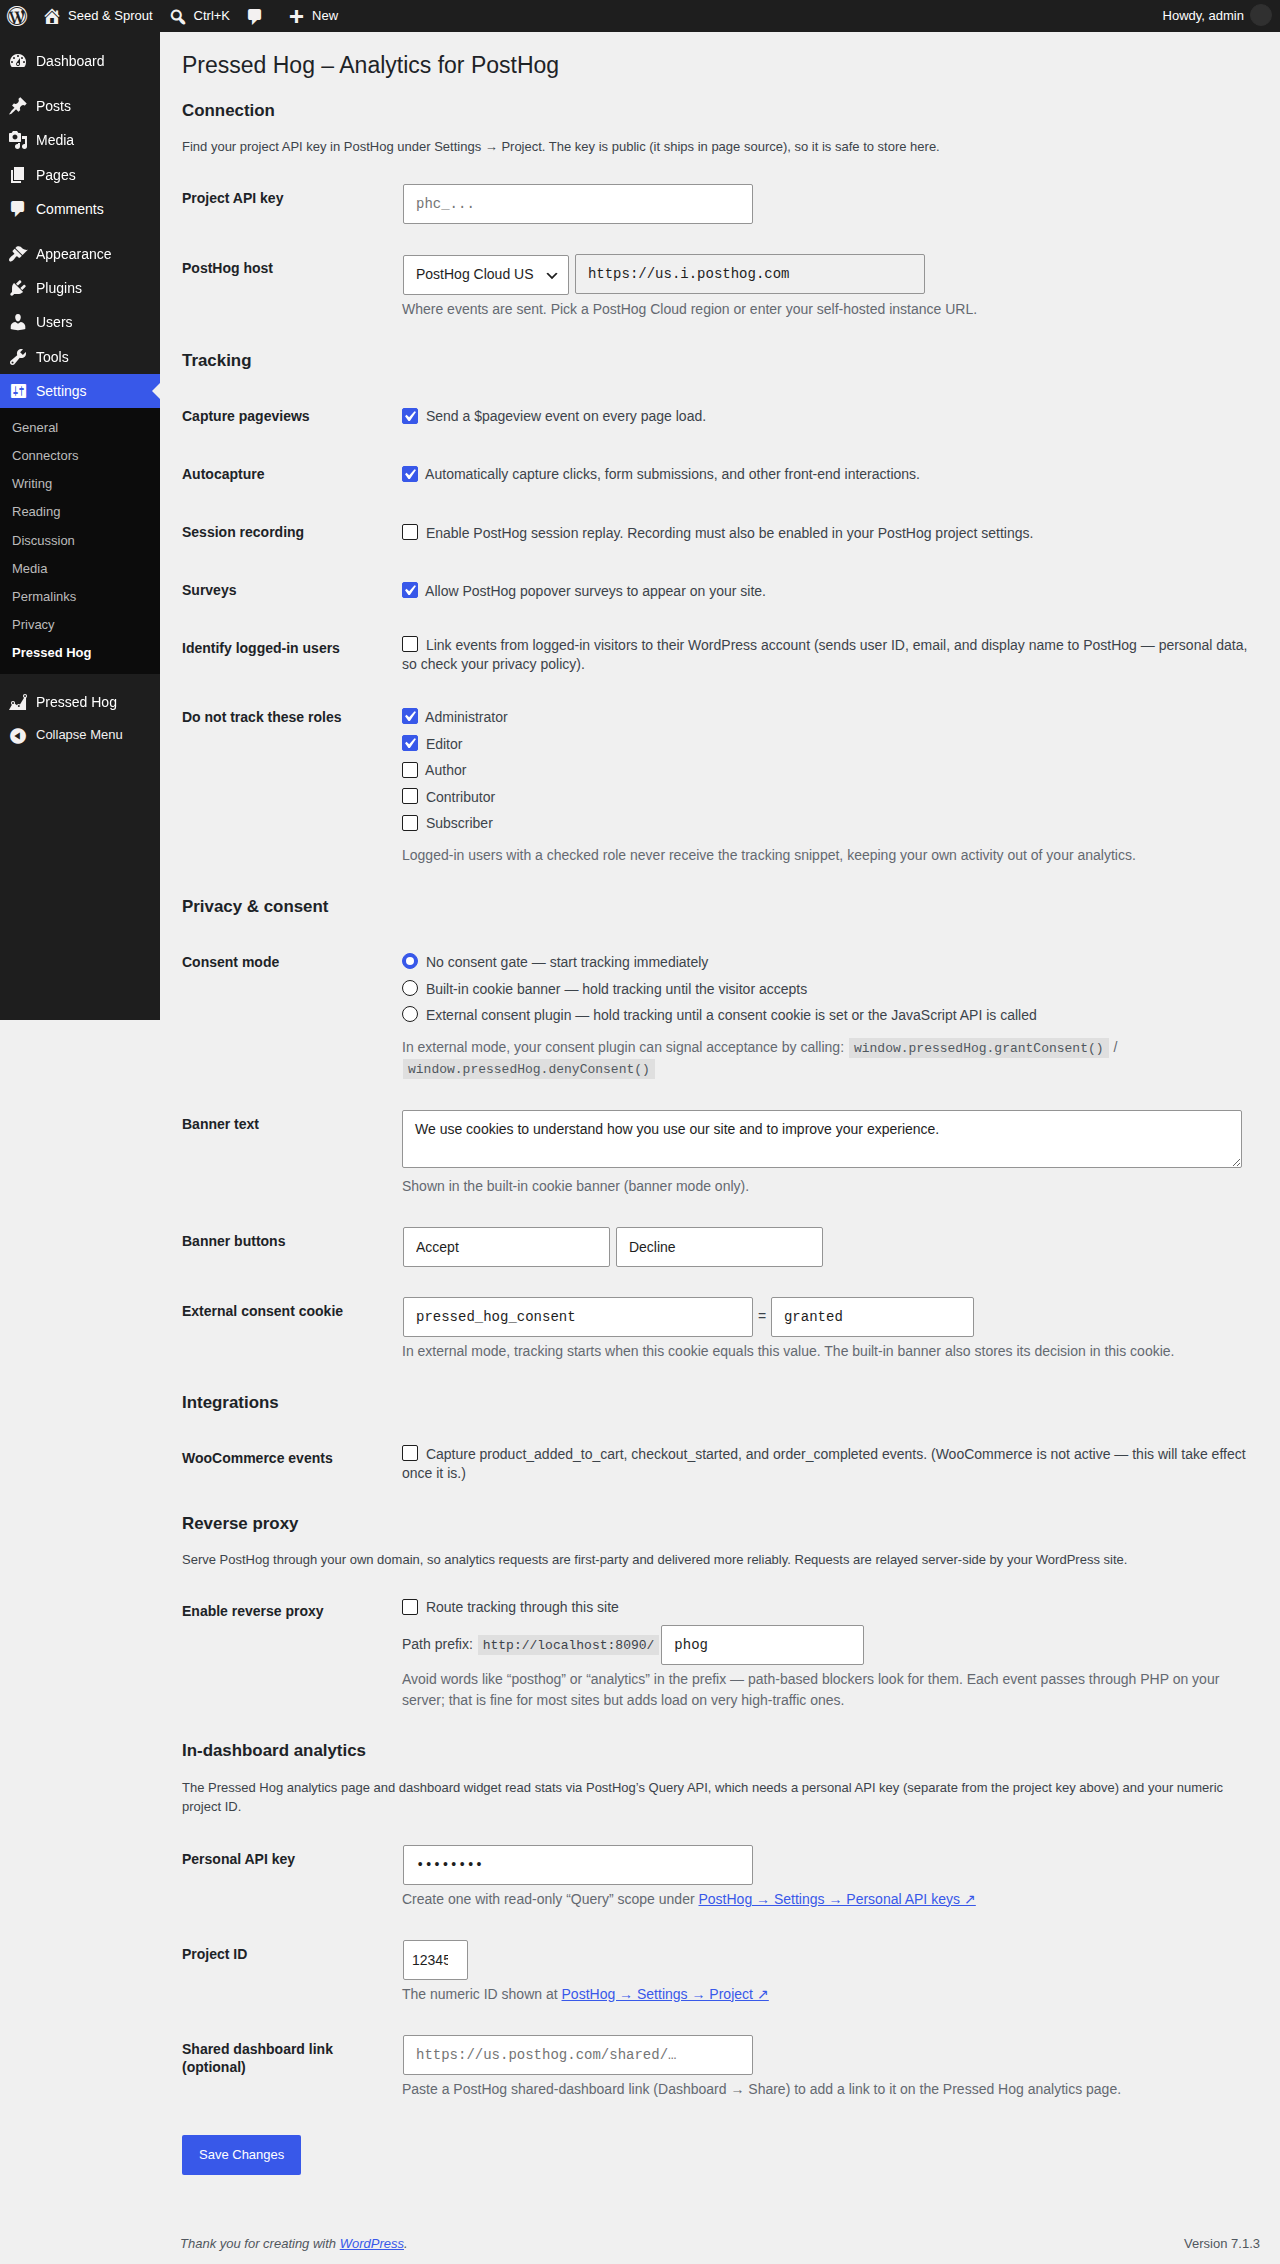Image resolution: width=1280 pixels, height=2264 pixels.
Task: Go to Reading settings submenu
Action: pos(36,511)
